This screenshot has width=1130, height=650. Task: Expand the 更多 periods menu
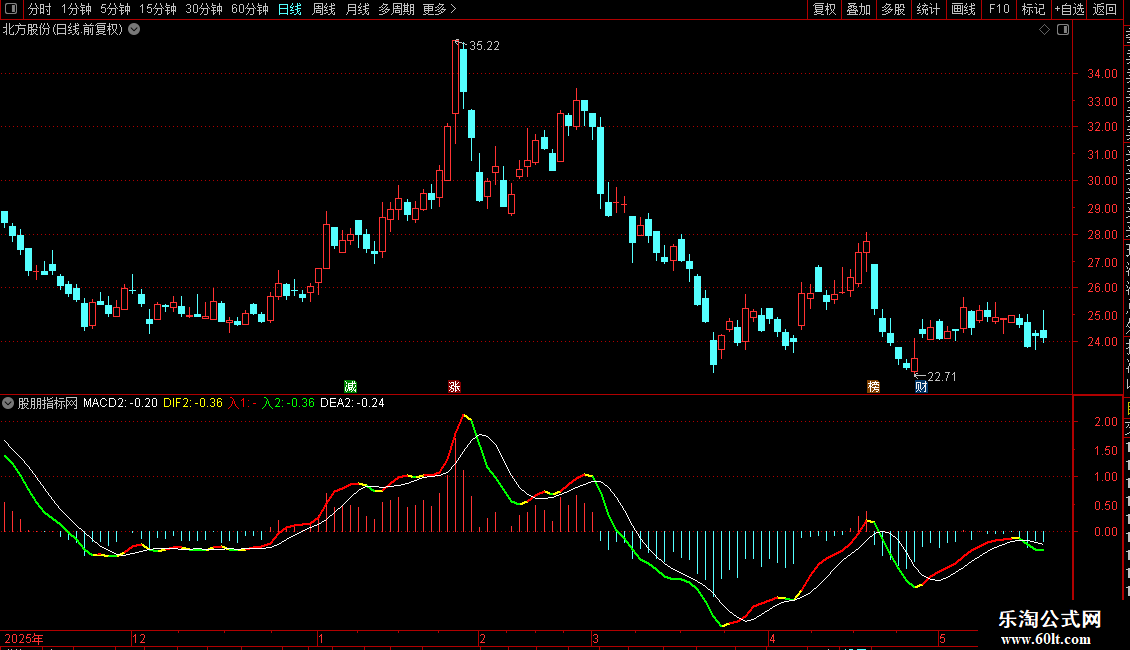coord(440,9)
